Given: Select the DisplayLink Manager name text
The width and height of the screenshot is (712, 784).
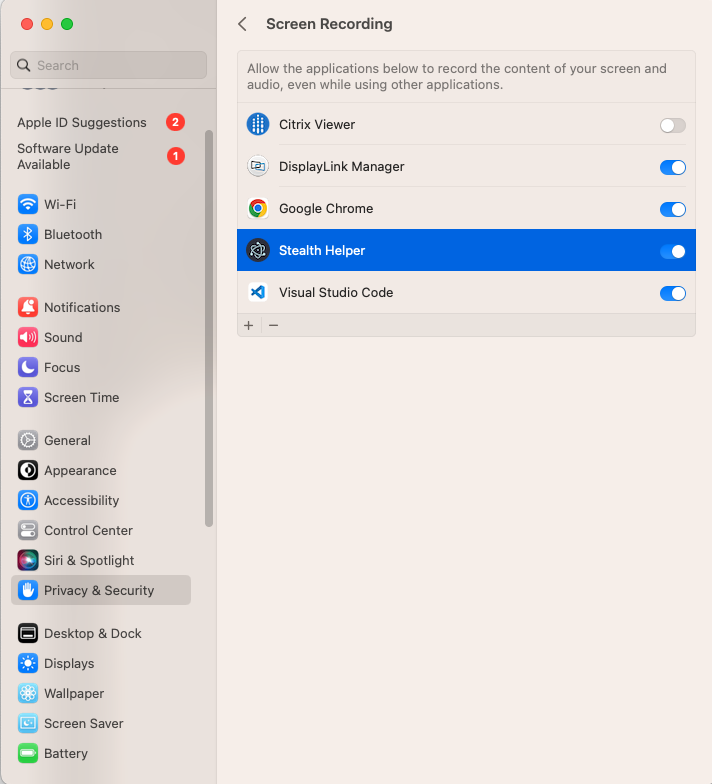Looking at the screenshot, I should [342, 166].
